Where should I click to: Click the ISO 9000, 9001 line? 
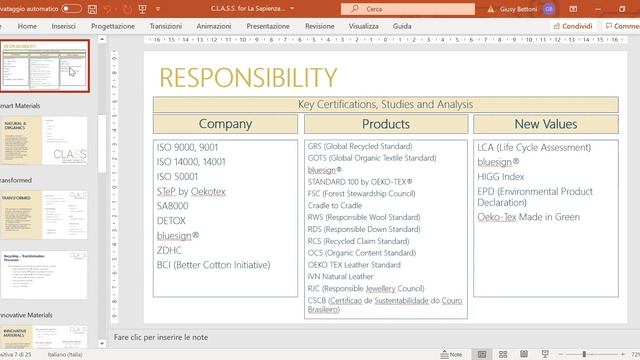187,147
